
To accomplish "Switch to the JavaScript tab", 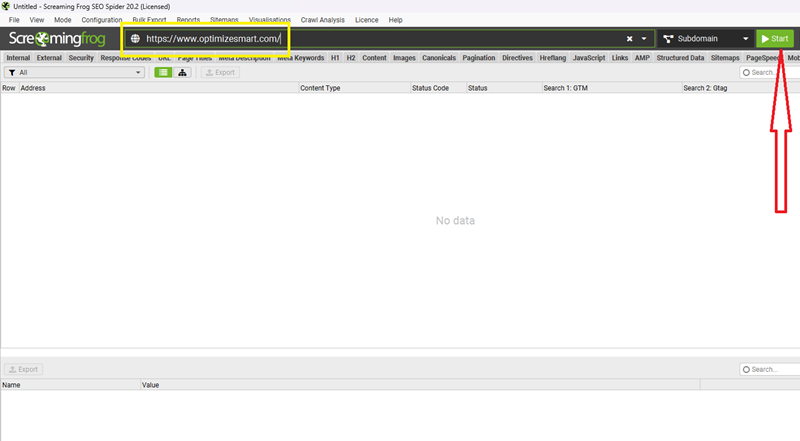I will [x=589, y=58].
